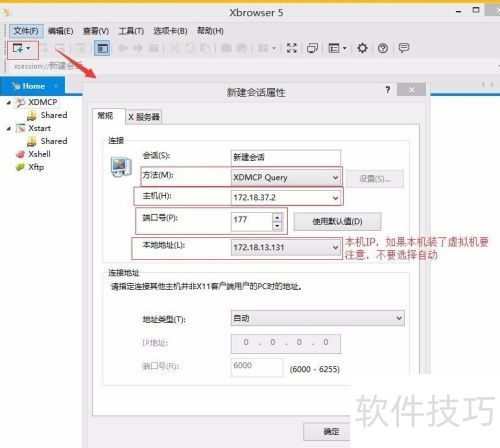Open the 文件(F) menu
Screen dimensions: 500x448
[x=26, y=31]
